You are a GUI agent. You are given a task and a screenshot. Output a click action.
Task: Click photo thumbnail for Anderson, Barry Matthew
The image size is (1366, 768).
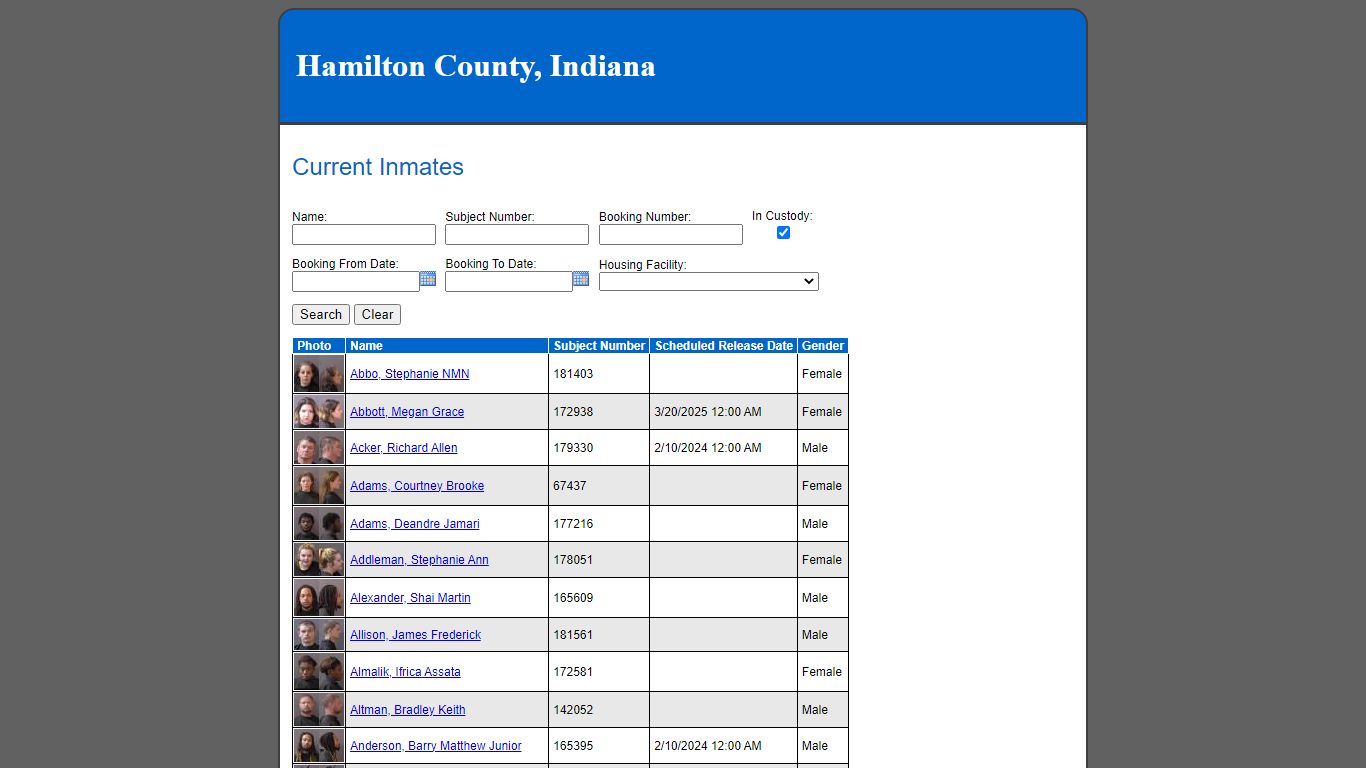click(x=319, y=746)
